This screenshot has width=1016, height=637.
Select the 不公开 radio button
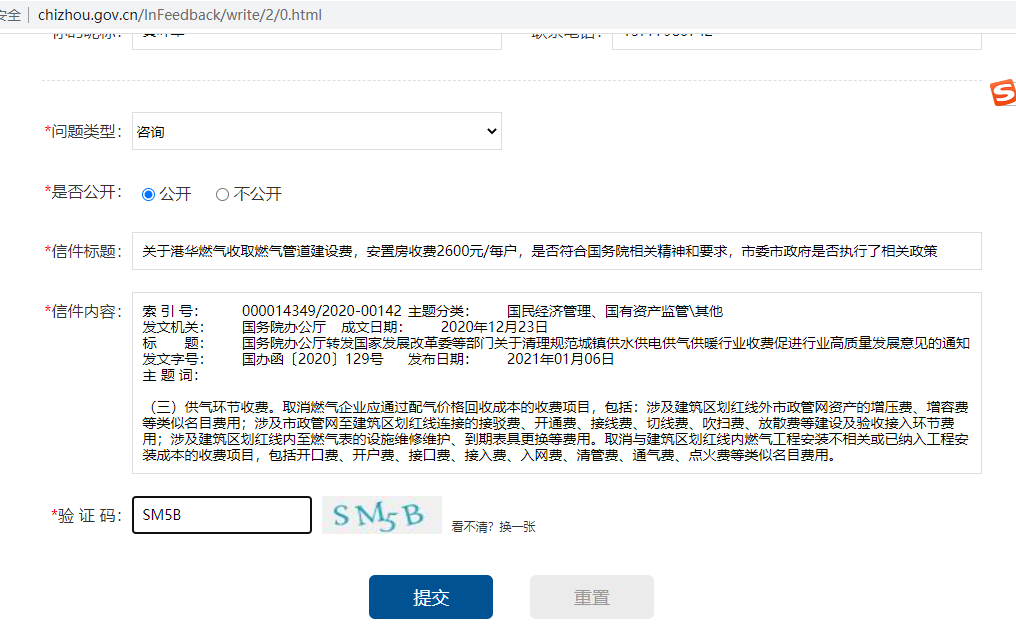[x=222, y=194]
